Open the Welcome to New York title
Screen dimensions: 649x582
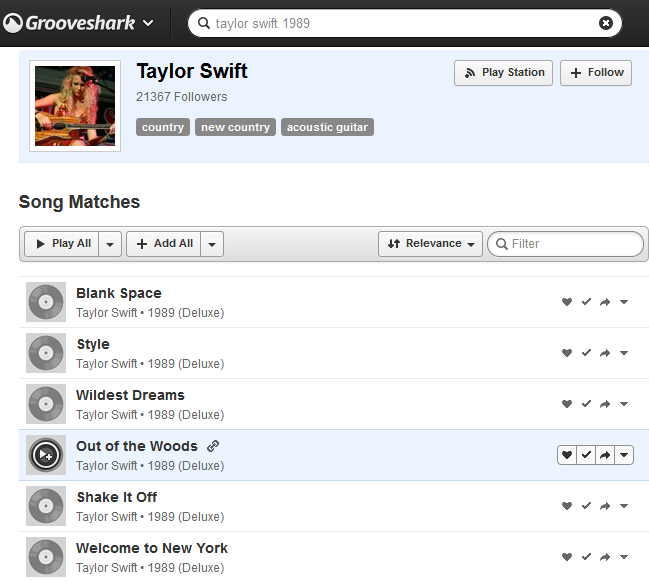(x=152, y=548)
